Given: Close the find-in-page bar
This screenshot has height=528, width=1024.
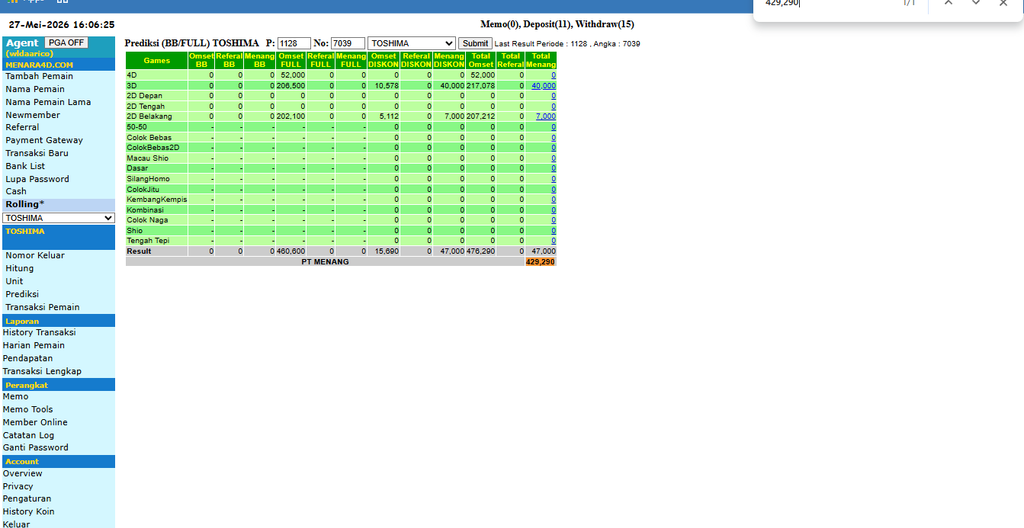Looking at the screenshot, I should (x=1003, y=3).
